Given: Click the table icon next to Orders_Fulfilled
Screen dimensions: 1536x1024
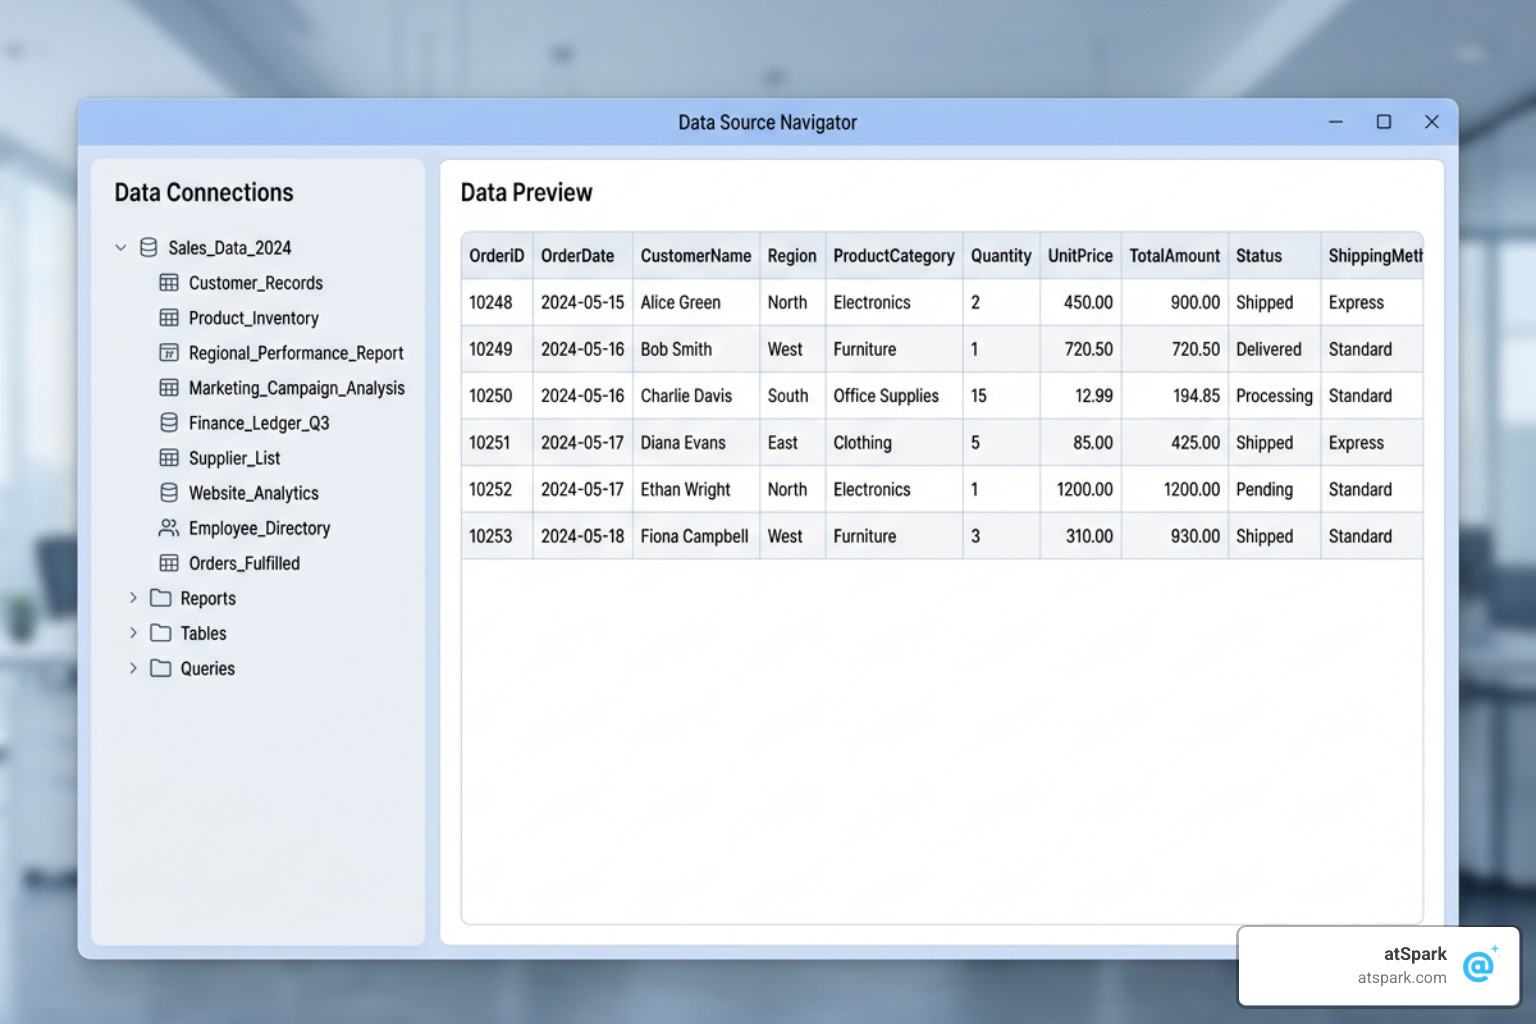Looking at the screenshot, I should click(169, 563).
